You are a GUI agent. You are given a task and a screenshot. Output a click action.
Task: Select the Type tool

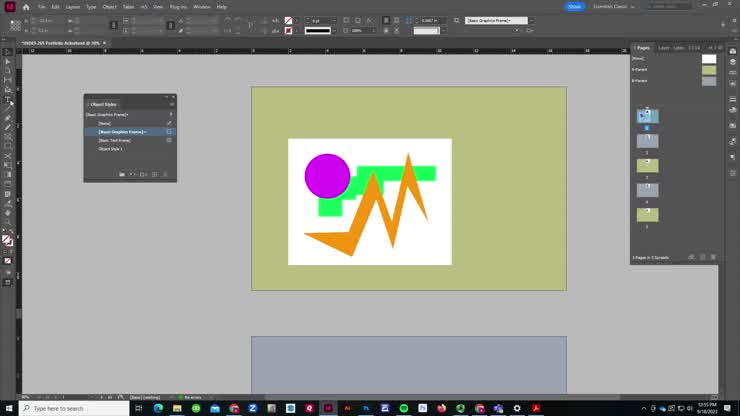(8, 99)
